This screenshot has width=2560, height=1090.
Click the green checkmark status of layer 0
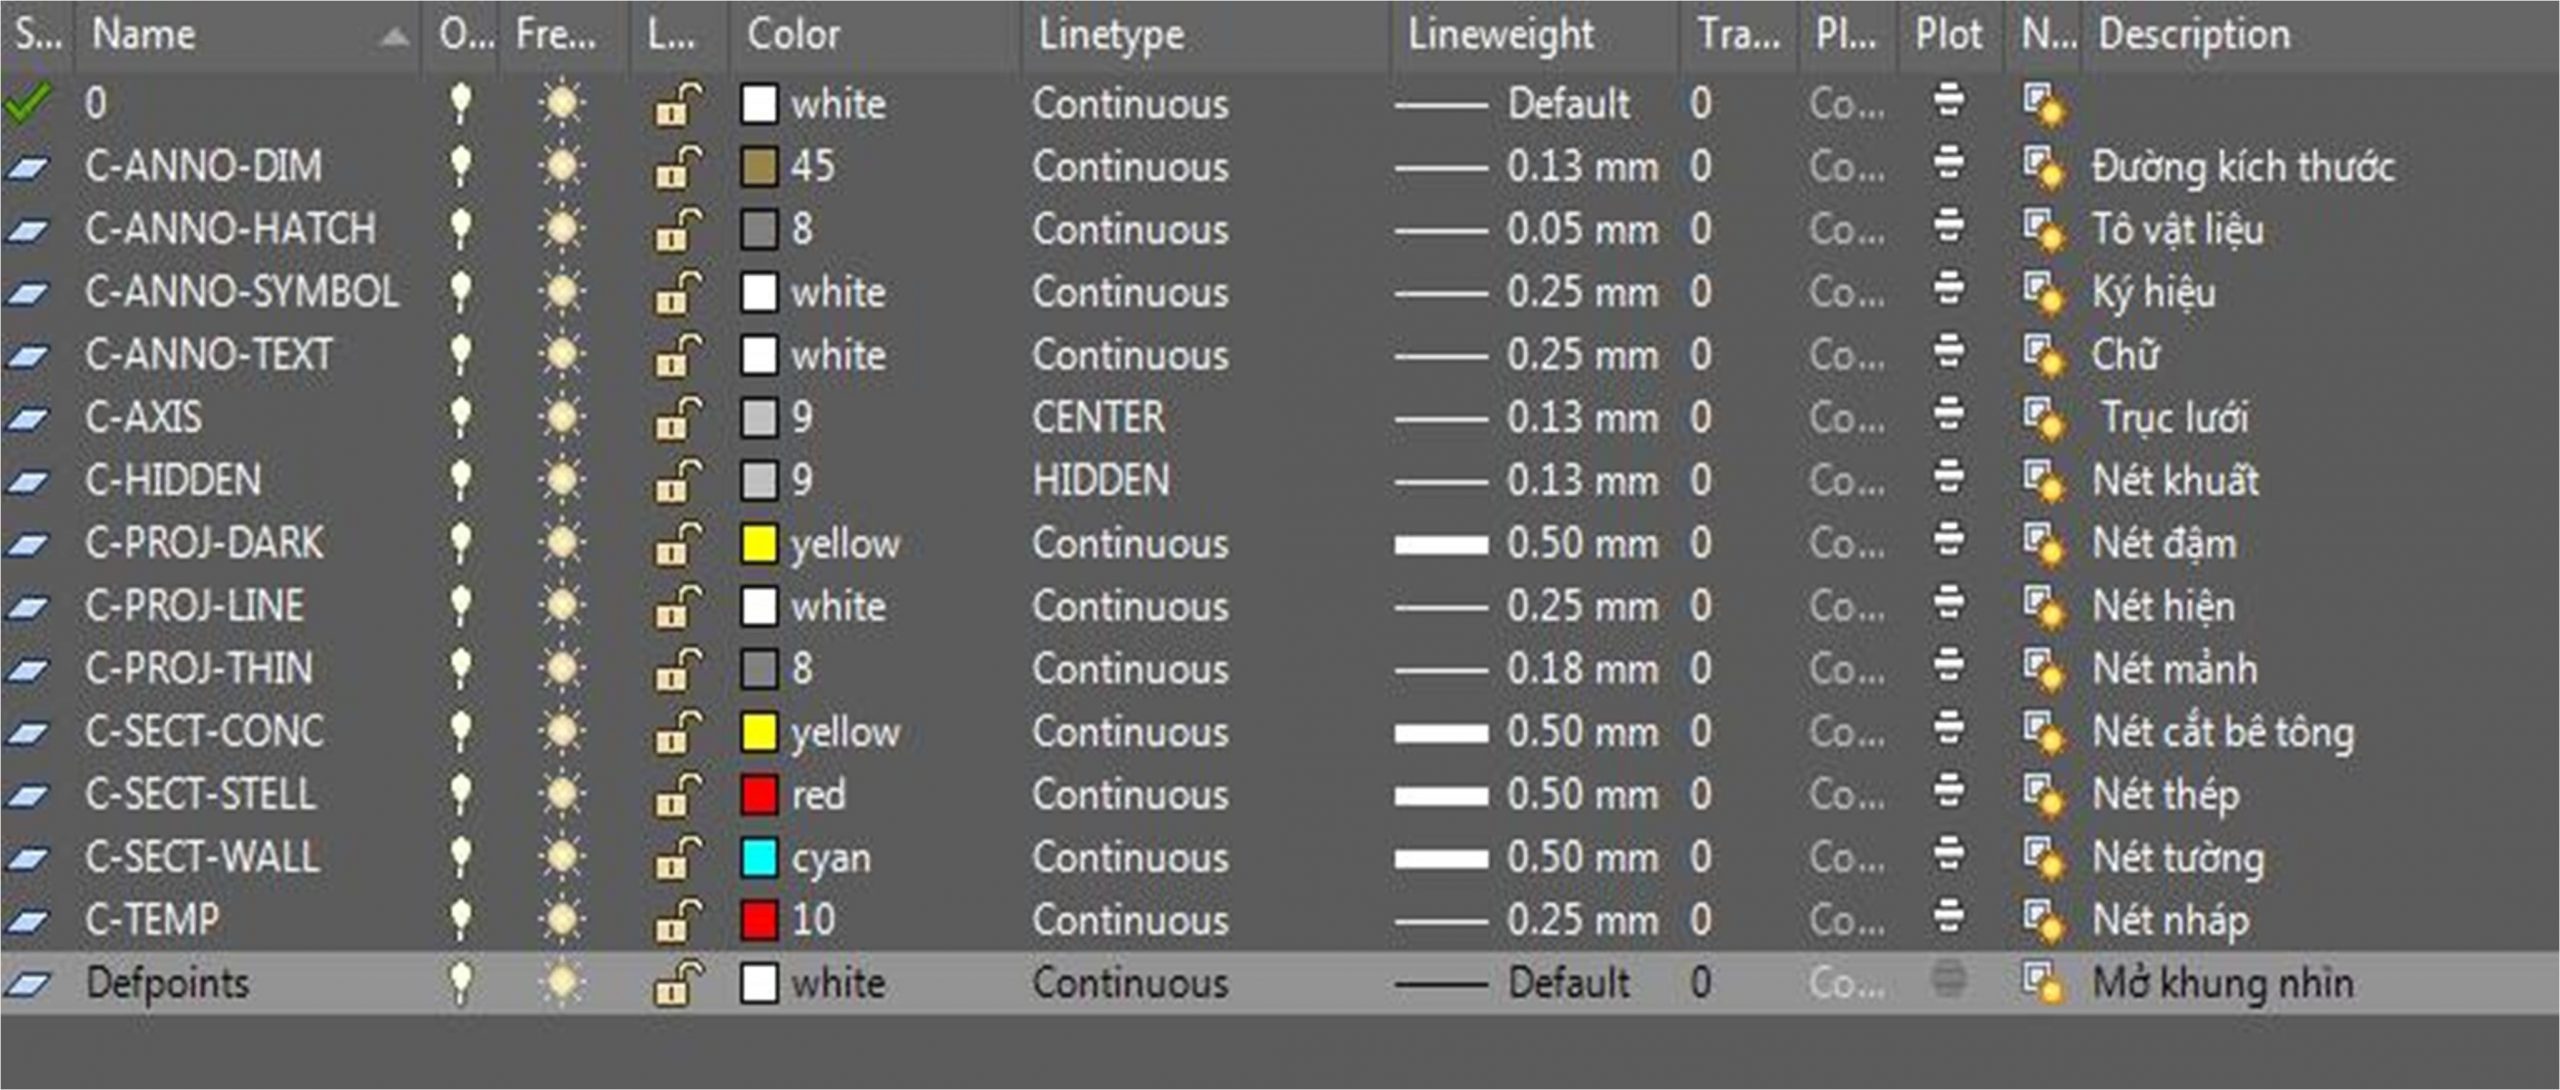pyautogui.click(x=28, y=103)
